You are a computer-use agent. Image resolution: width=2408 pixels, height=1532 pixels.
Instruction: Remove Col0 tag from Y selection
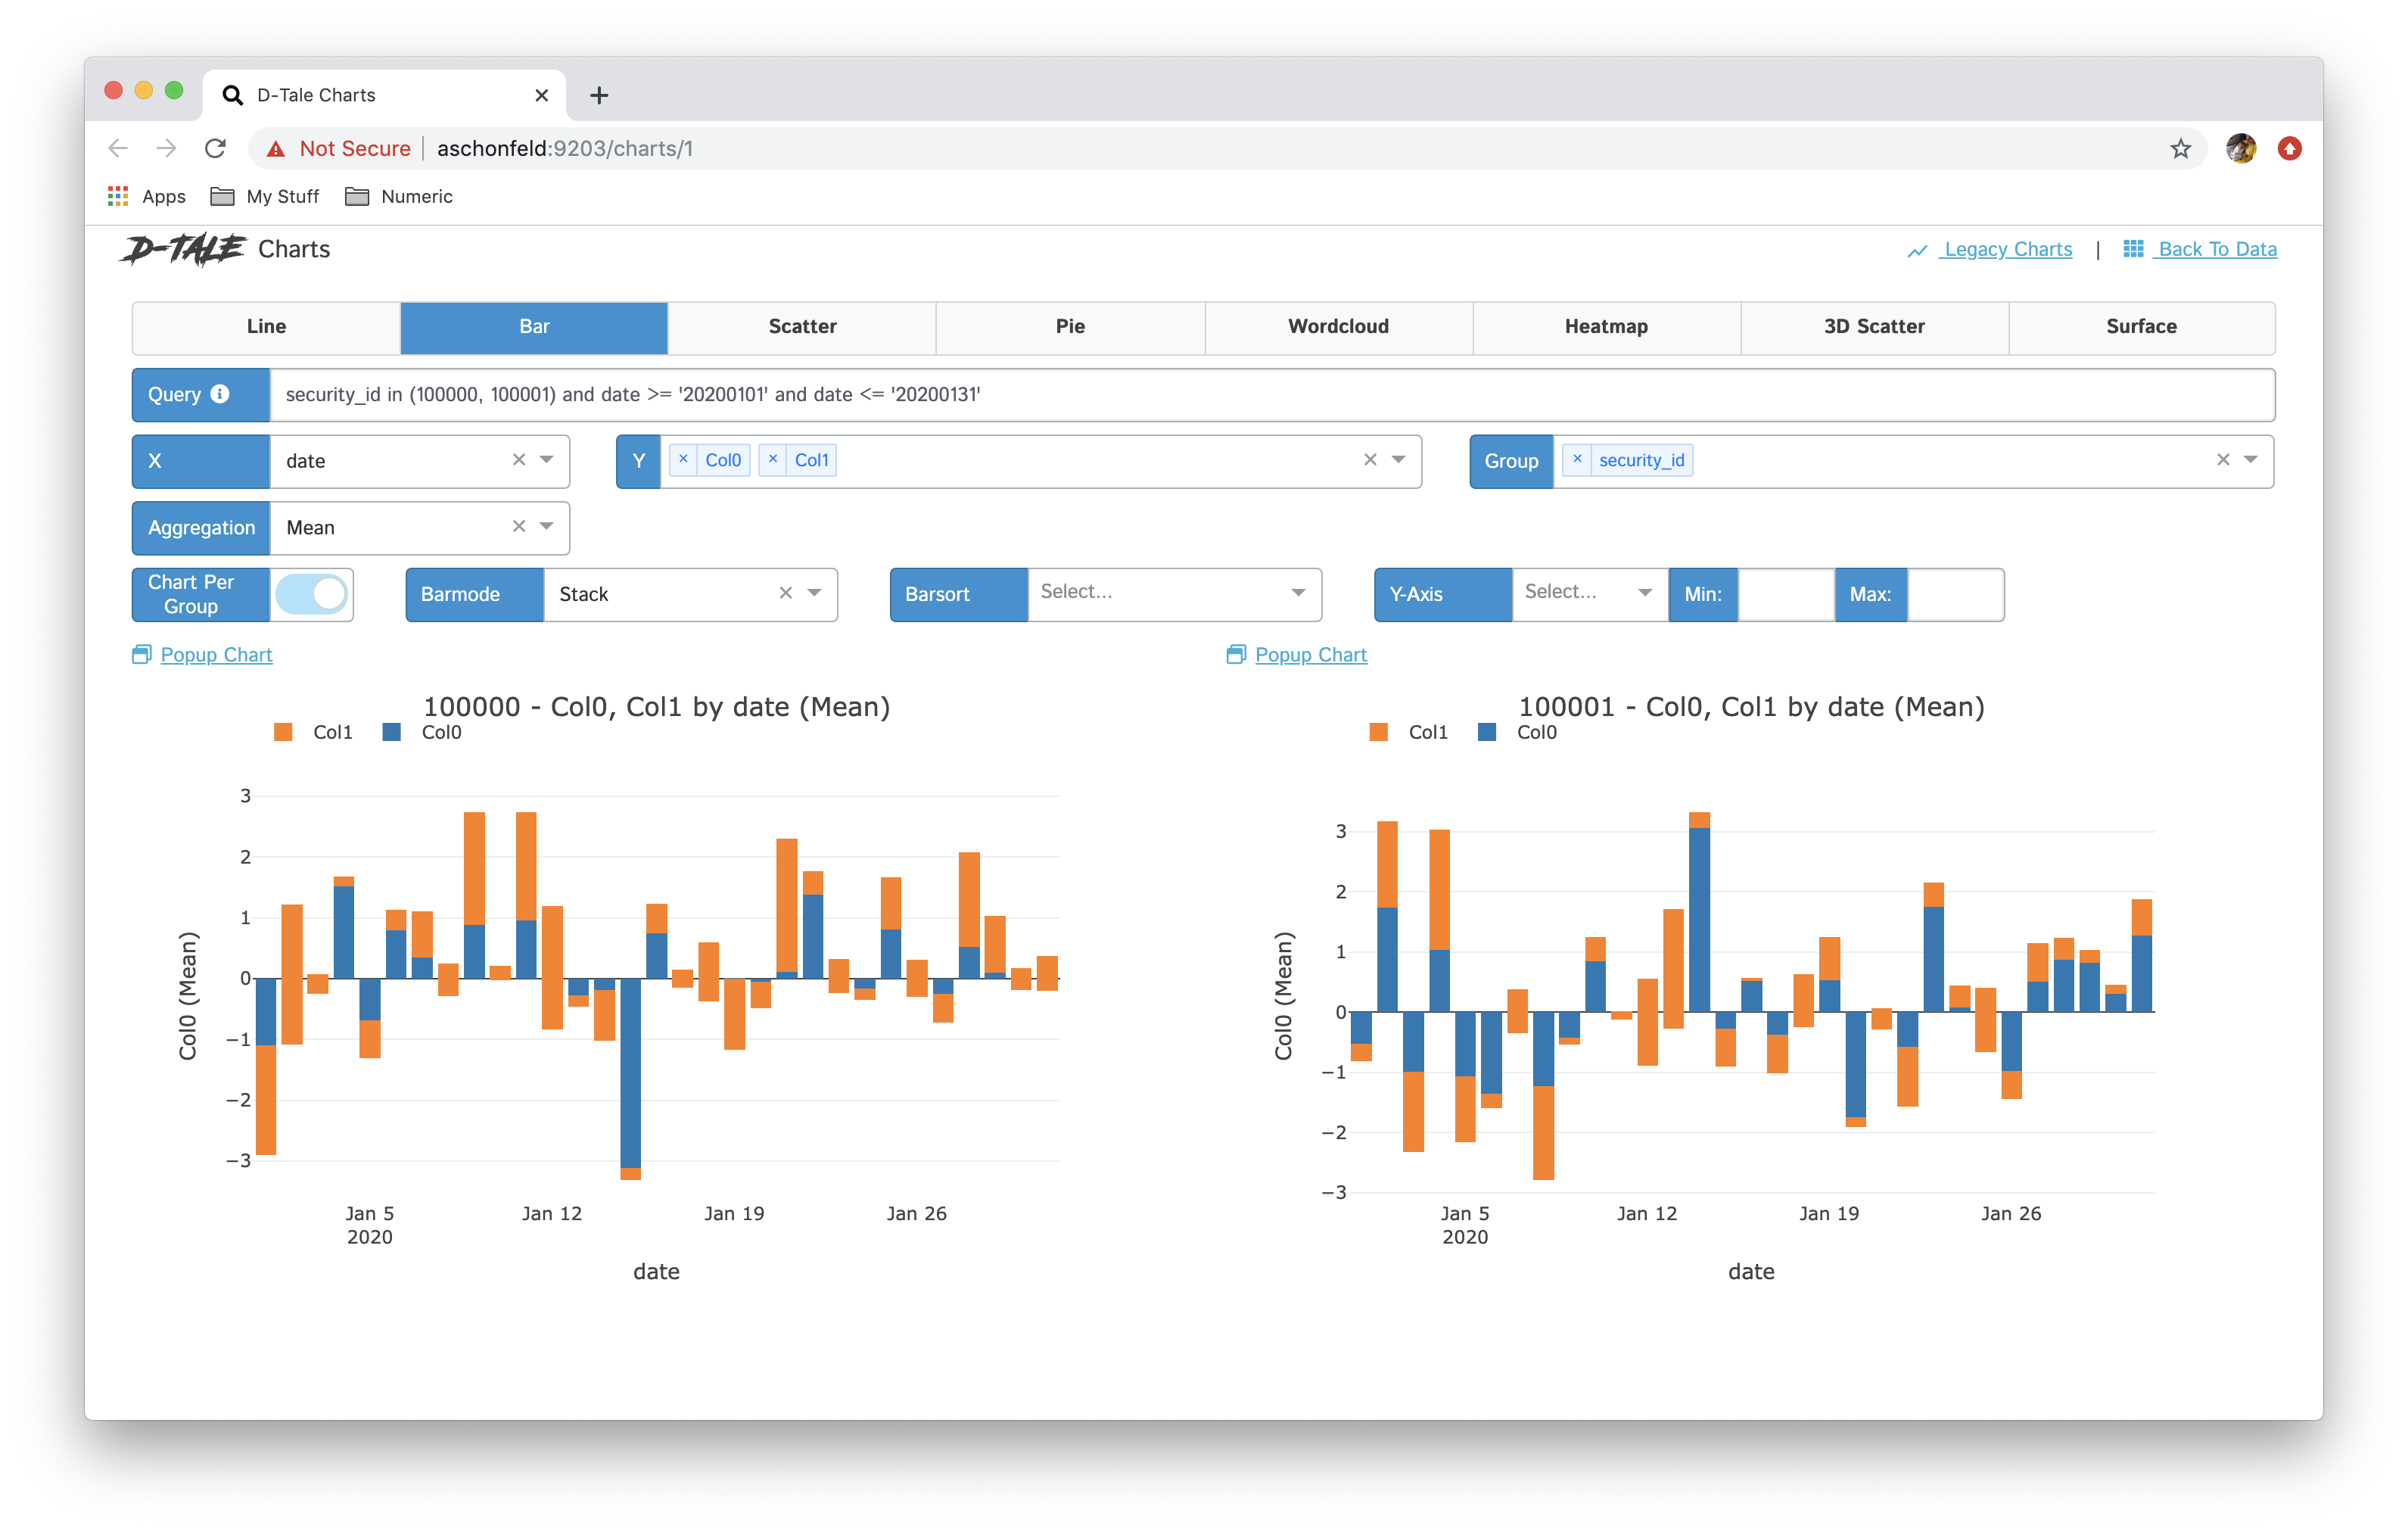684,460
